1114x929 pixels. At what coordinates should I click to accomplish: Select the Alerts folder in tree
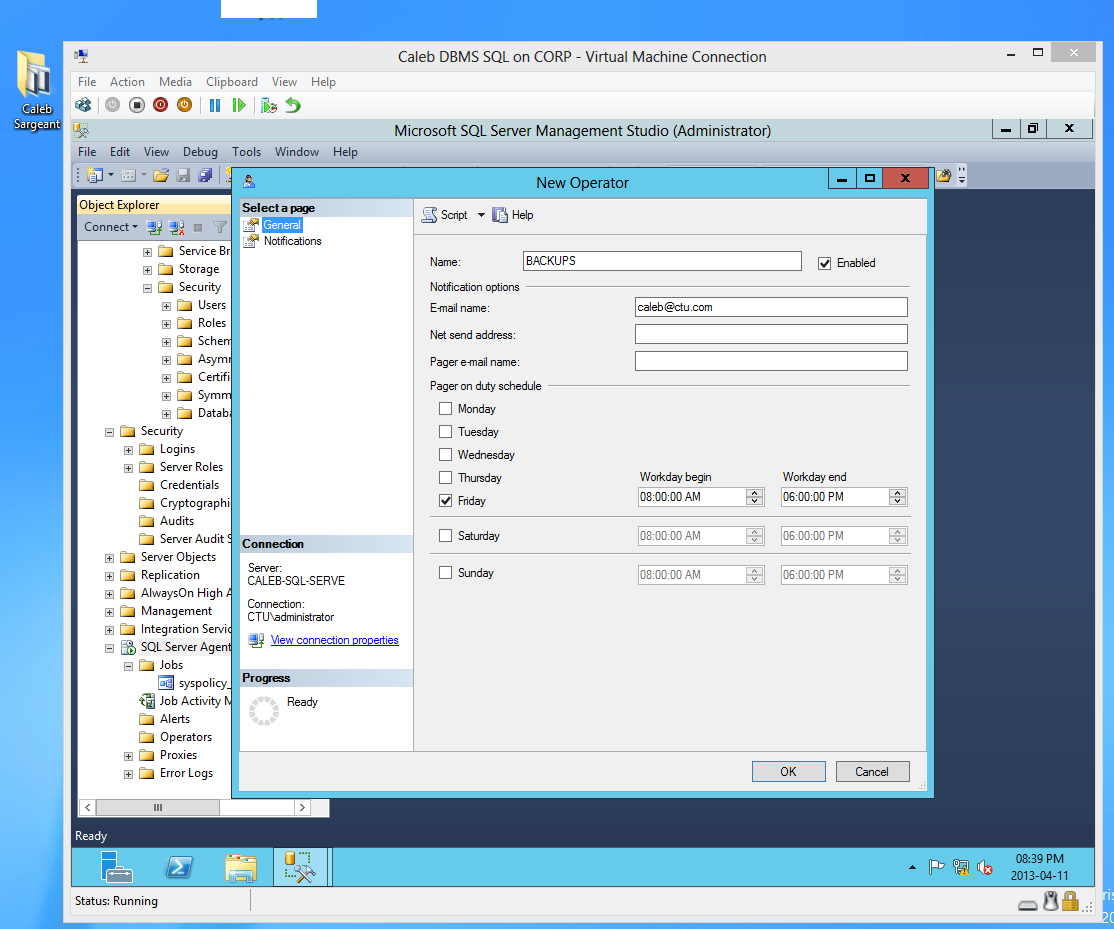coord(175,719)
